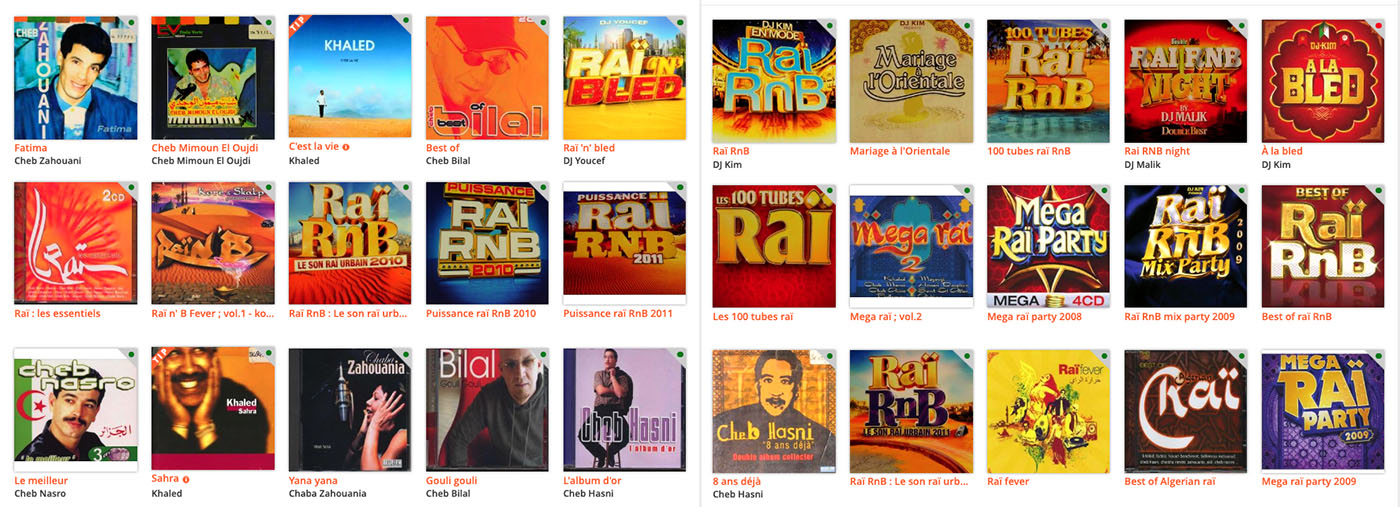Open the Best of Algerian raï link
This screenshot has width=1400, height=507.
pos(1170,481)
